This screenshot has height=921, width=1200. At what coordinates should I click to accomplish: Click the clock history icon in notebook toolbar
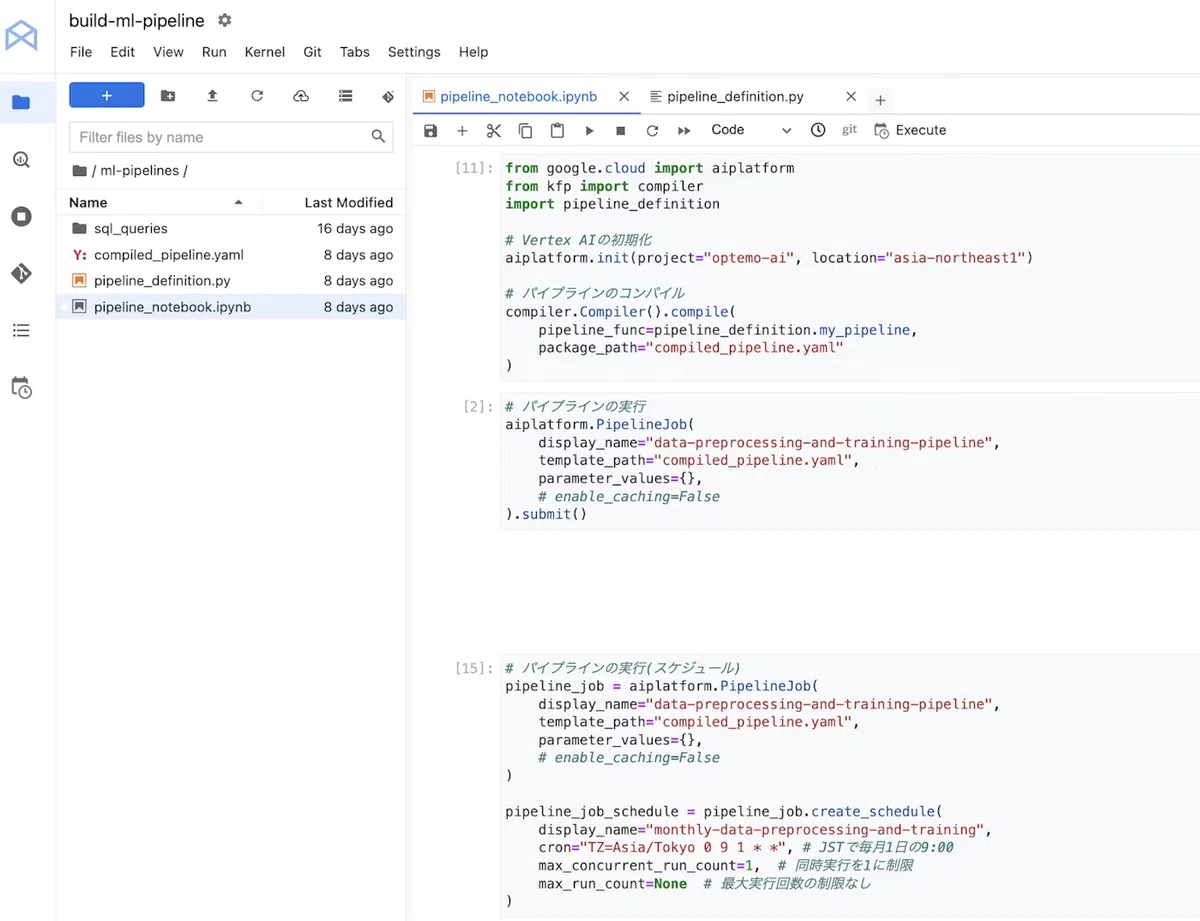click(x=818, y=130)
